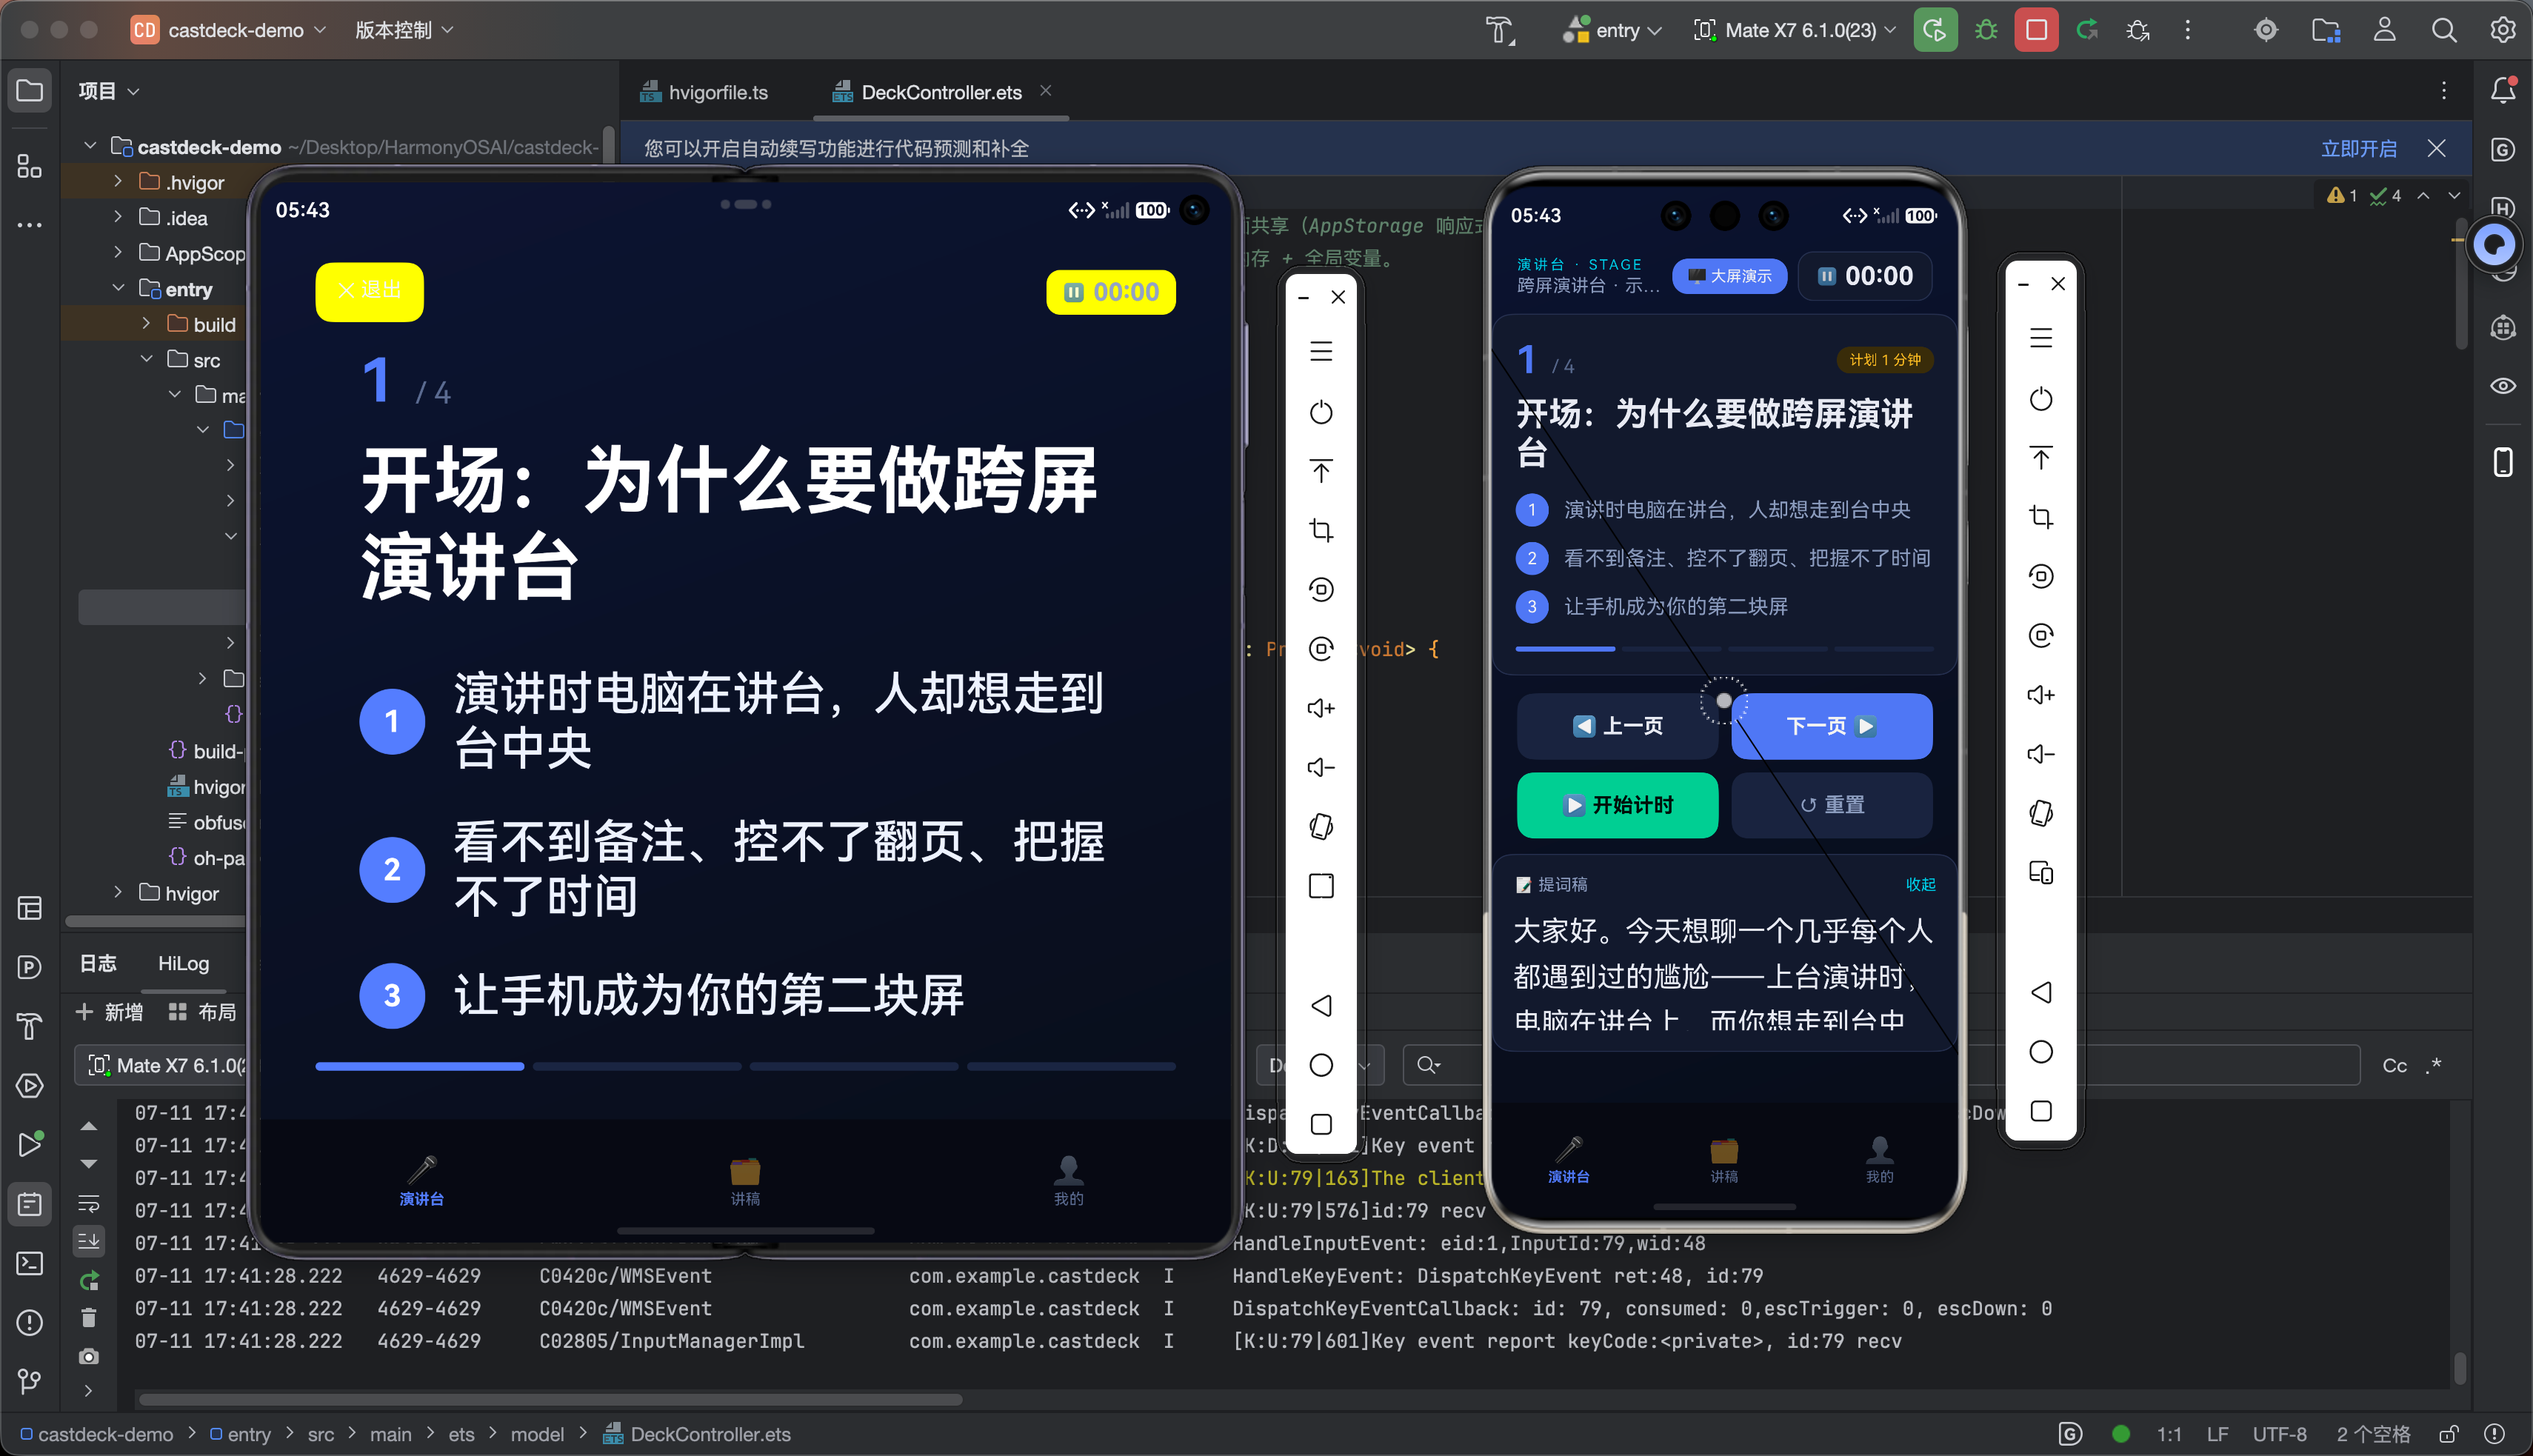The image size is (2533, 1456).
Task: Tap home circle on tablet emulator toolbar
Action: pyautogui.click(x=1321, y=1065)
